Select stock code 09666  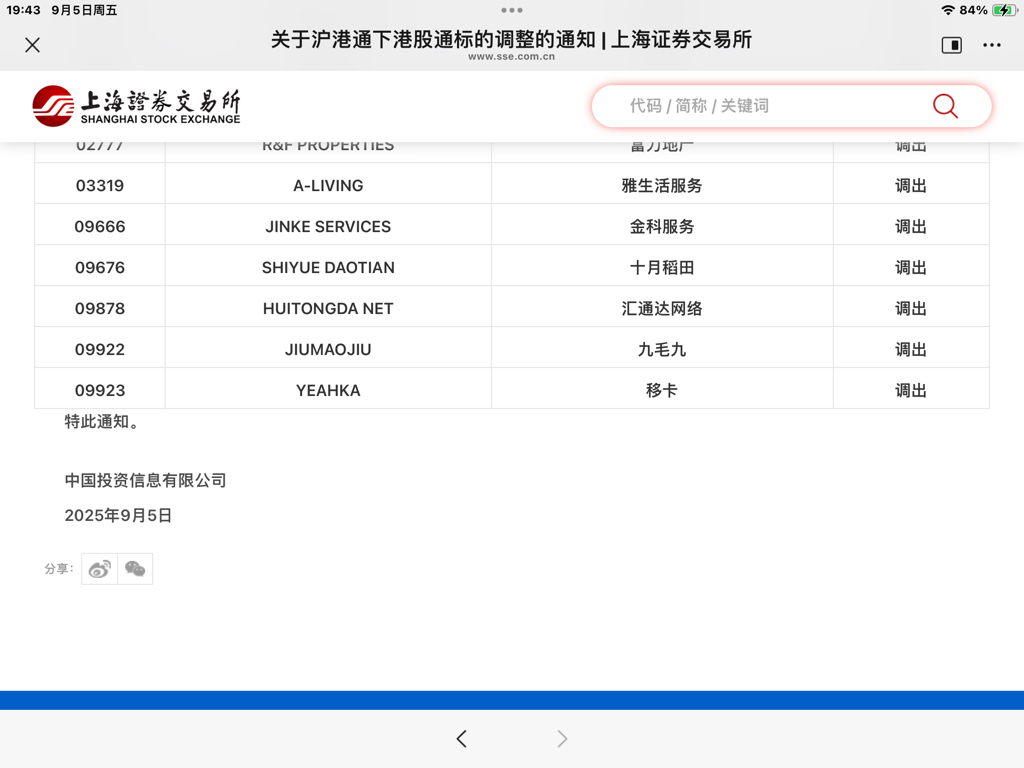[x=100, y=227]
